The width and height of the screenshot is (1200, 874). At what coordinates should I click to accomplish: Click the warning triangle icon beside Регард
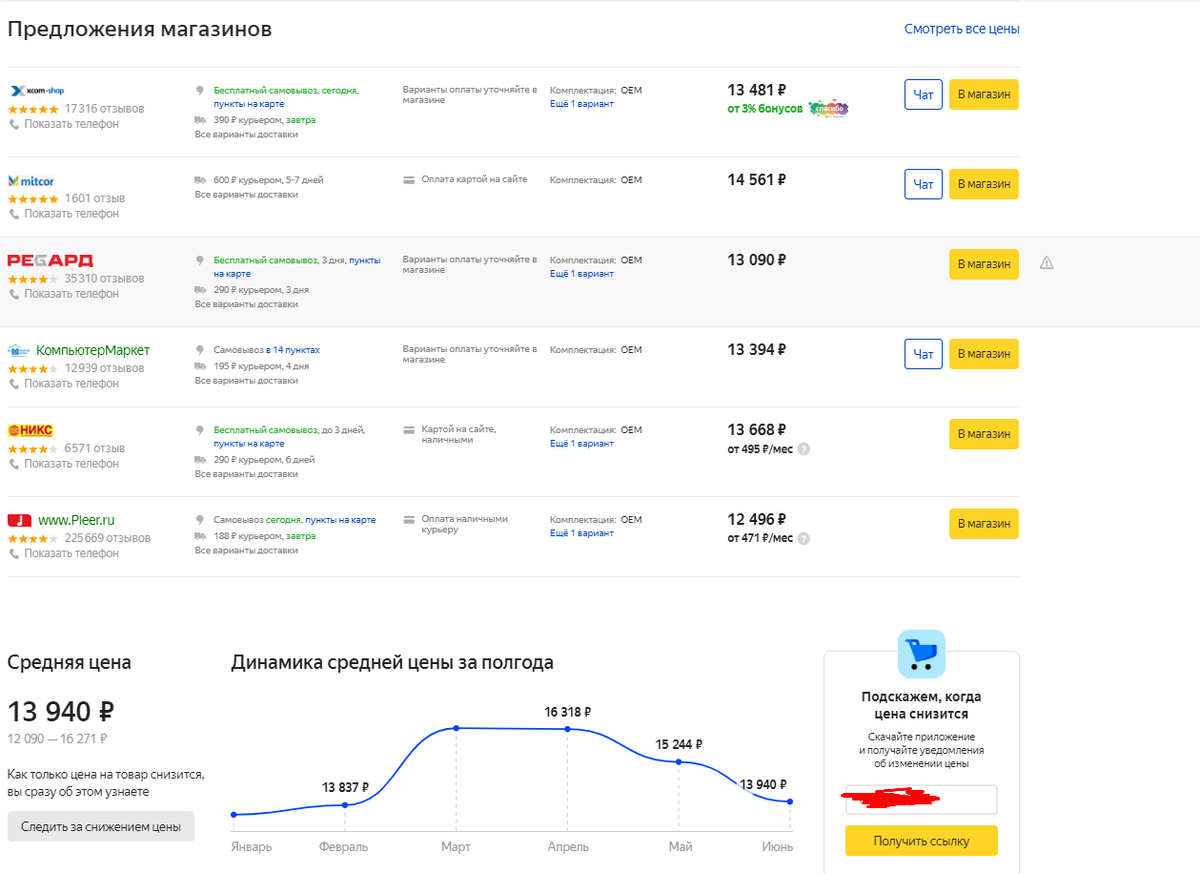pos(1047,263)
